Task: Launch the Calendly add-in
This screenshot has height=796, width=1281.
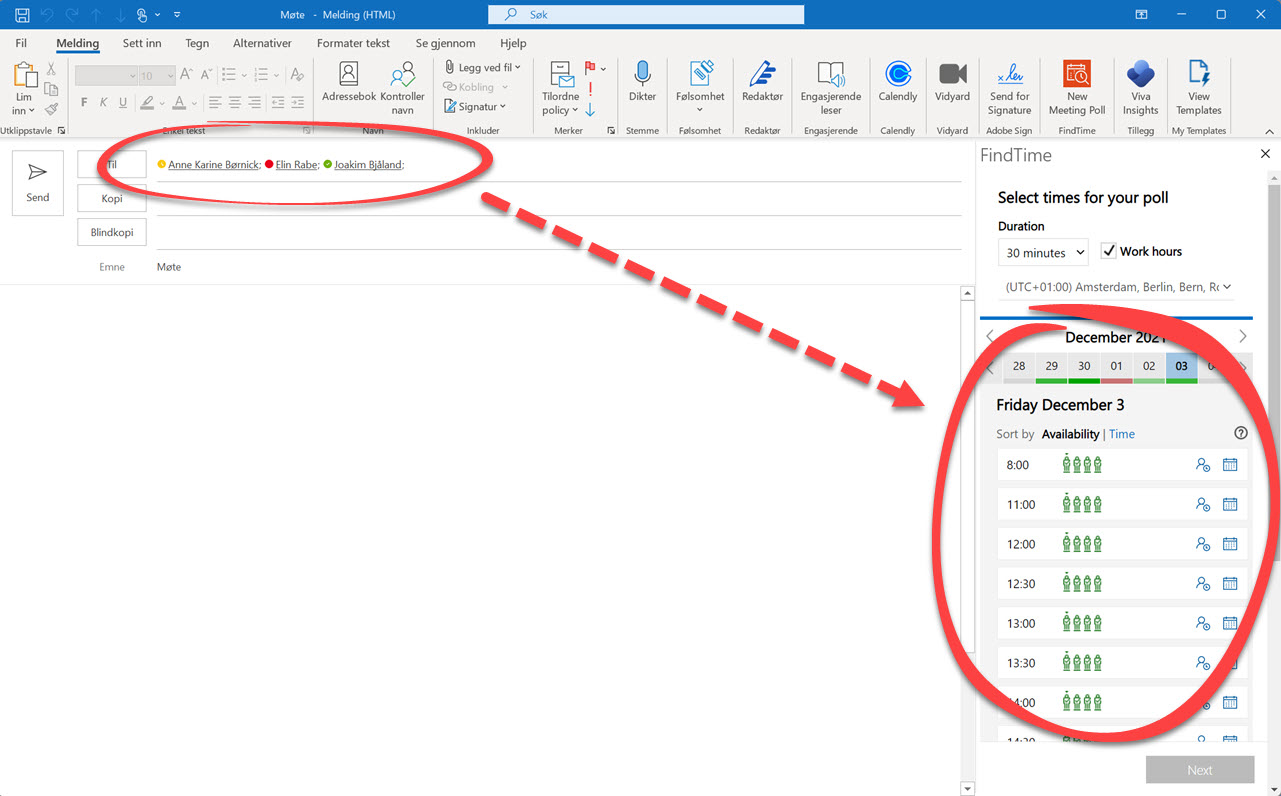Action: click(x=897, y=88)
